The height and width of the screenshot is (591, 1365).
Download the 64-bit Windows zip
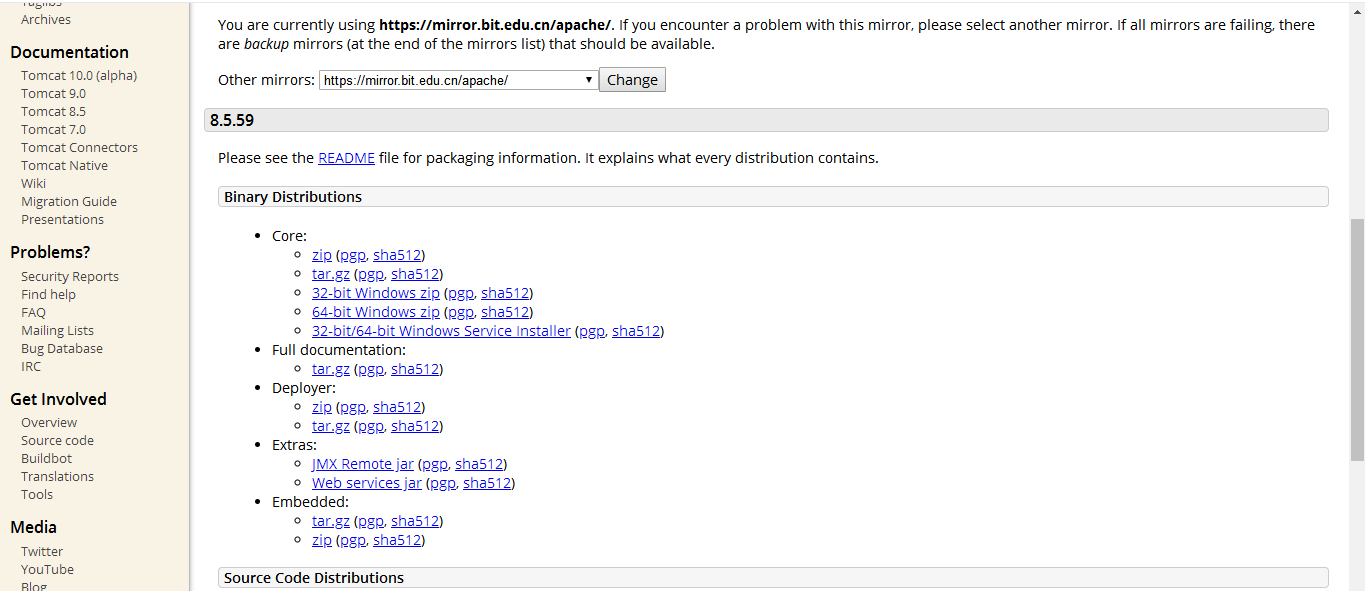click(x=375, y=312)
